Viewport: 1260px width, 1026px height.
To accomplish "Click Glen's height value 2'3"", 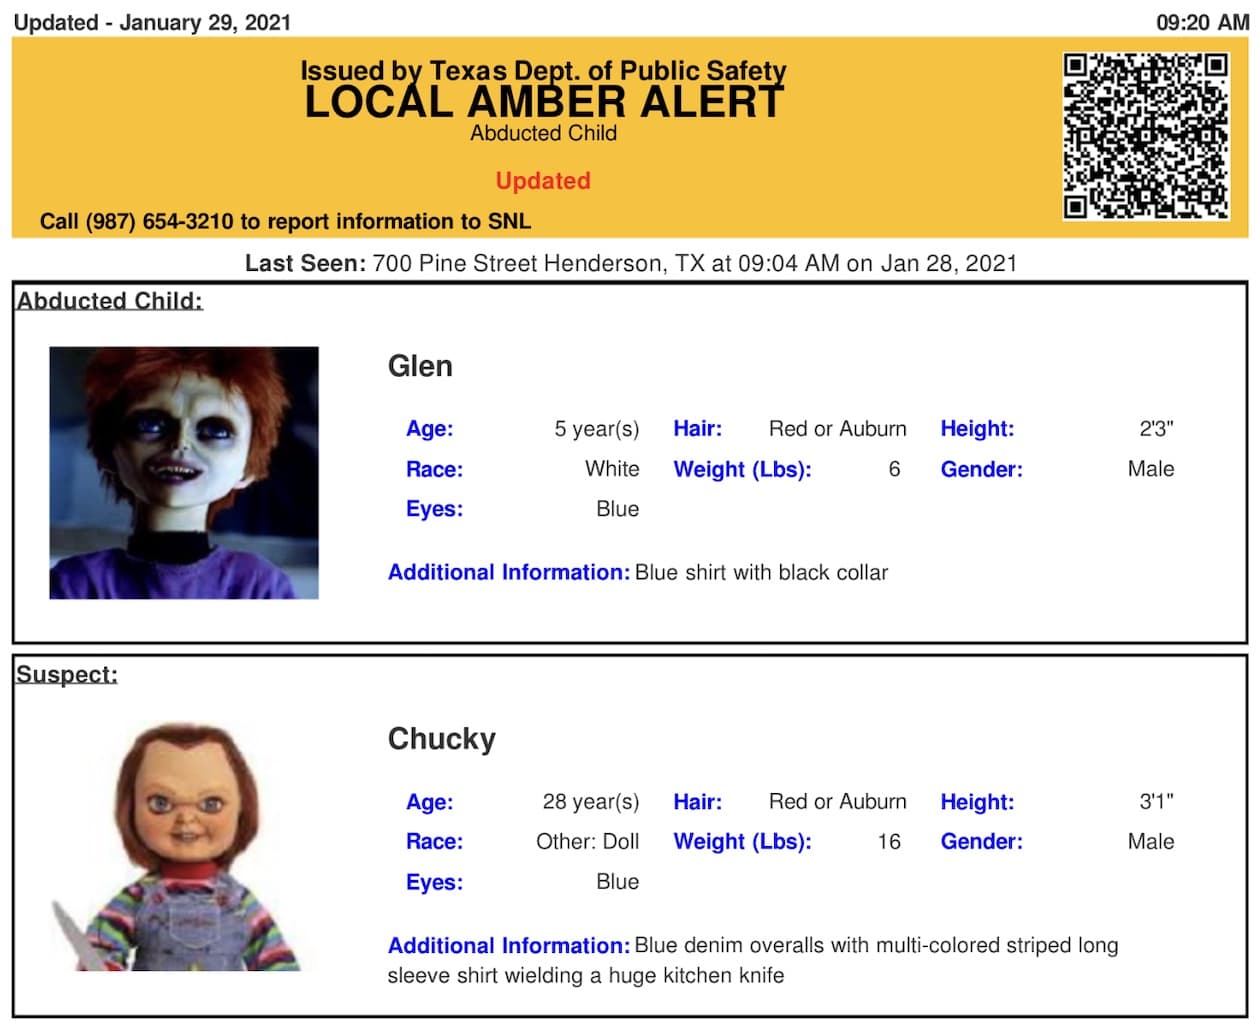I will click(1156, 429).
